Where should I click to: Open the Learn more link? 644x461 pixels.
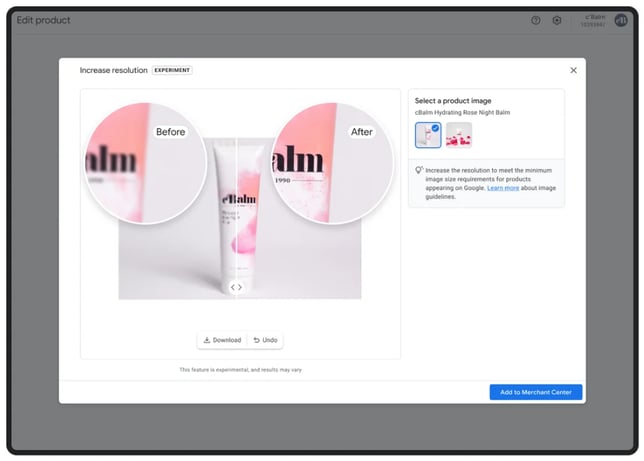click(x=503, y=188)
